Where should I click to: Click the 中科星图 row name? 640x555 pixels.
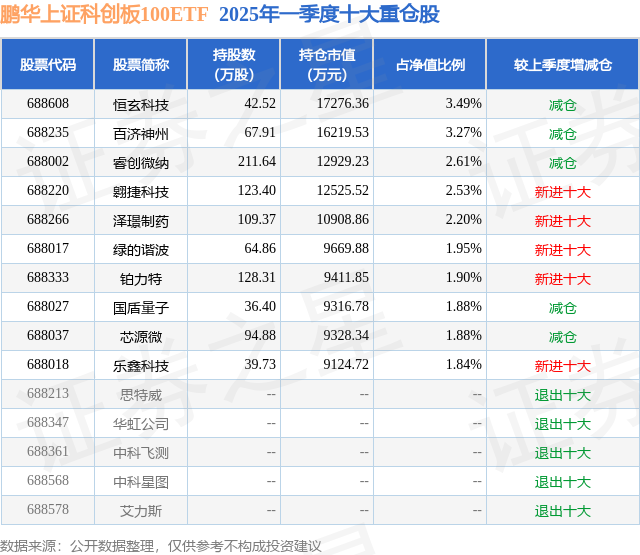click(141, 482)
